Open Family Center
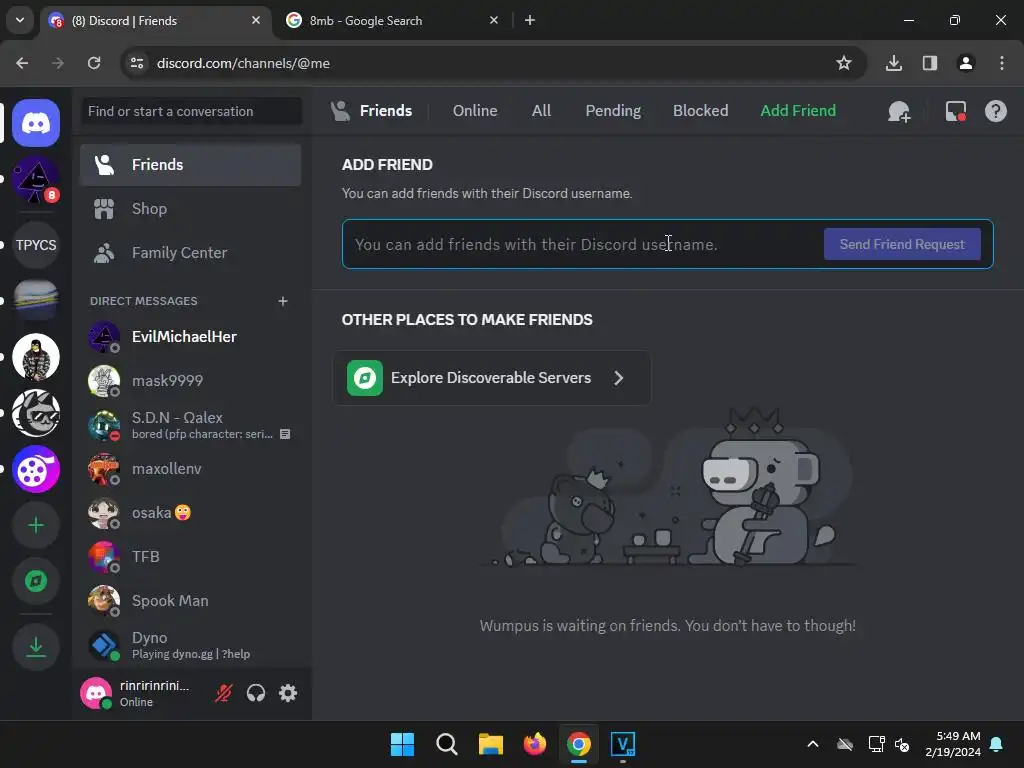 [x=190, y=253]
